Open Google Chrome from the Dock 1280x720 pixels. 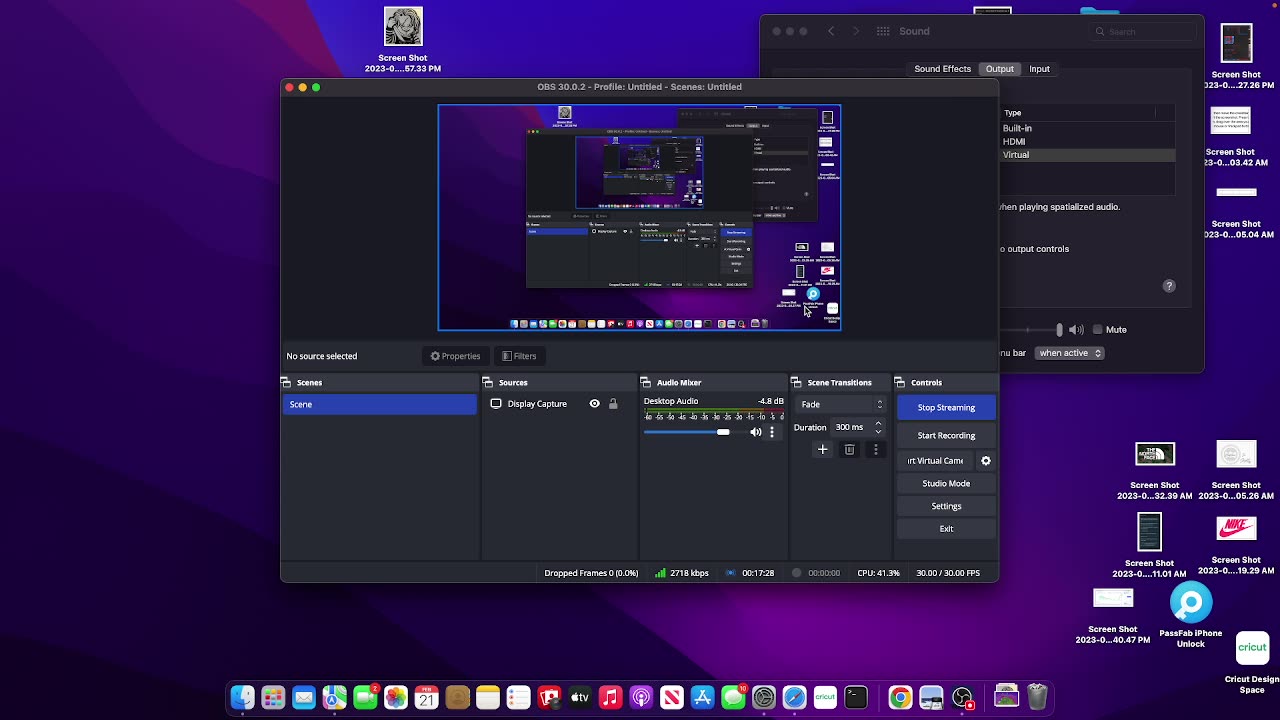coord(900,697)
